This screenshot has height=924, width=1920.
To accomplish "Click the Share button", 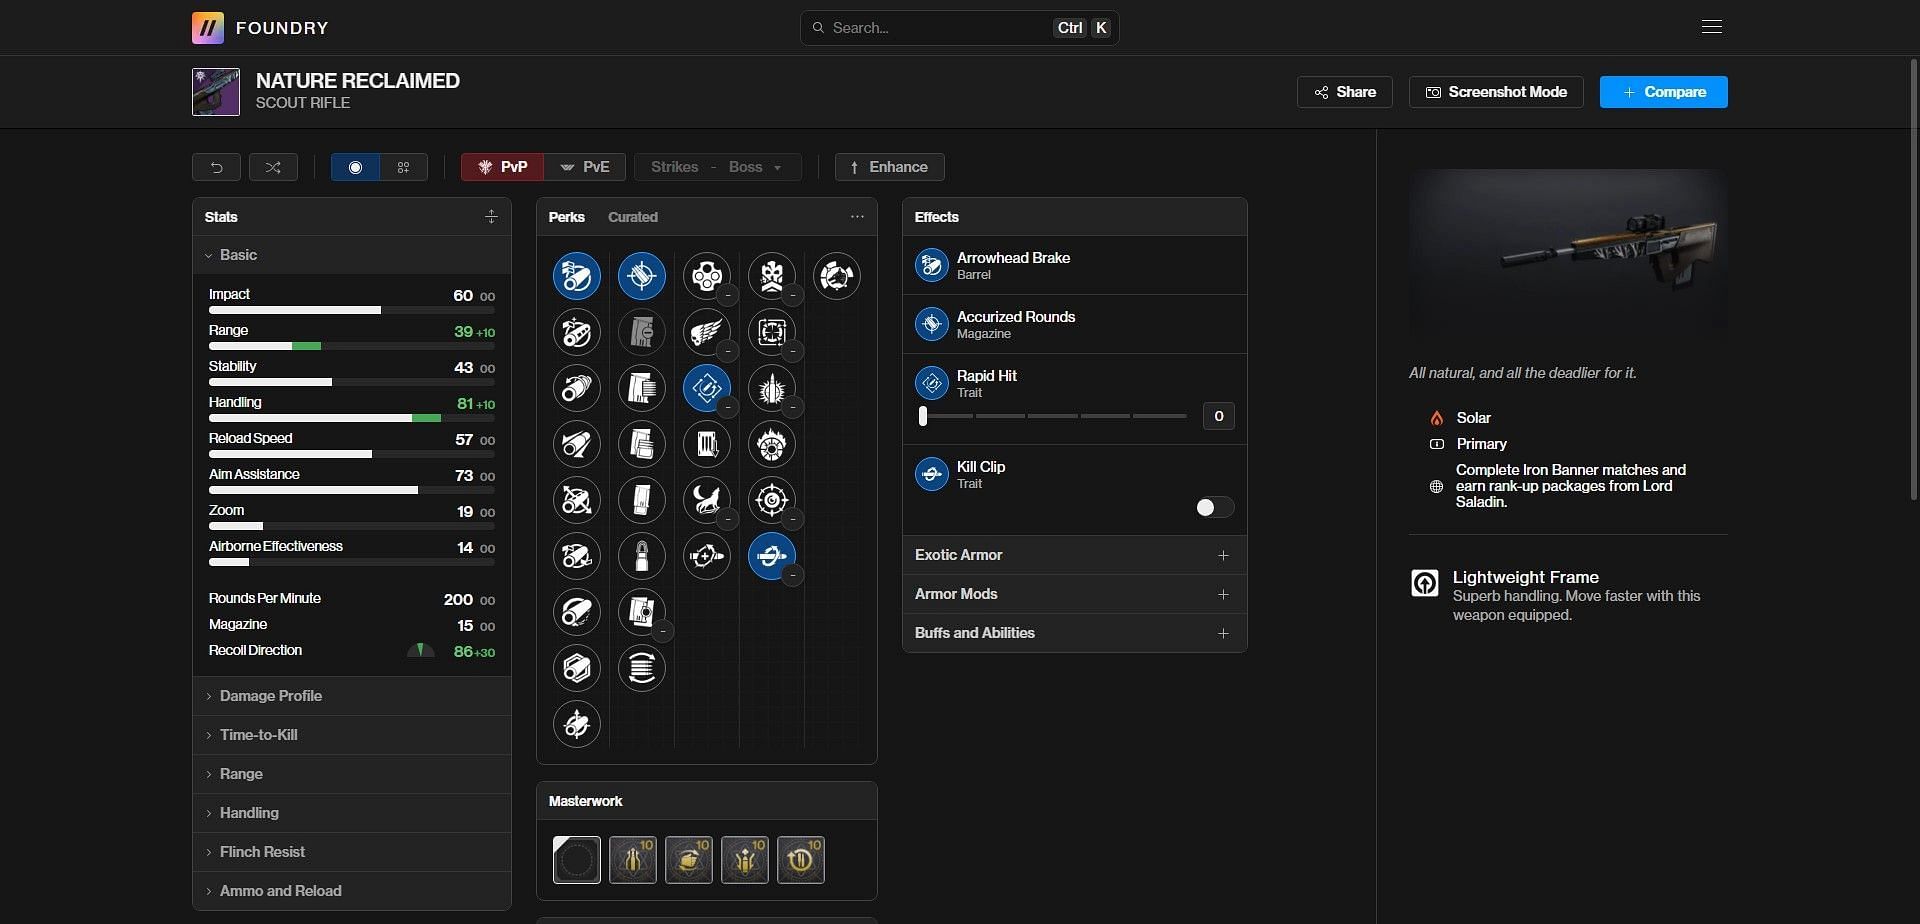I will tap(1345, 92).
